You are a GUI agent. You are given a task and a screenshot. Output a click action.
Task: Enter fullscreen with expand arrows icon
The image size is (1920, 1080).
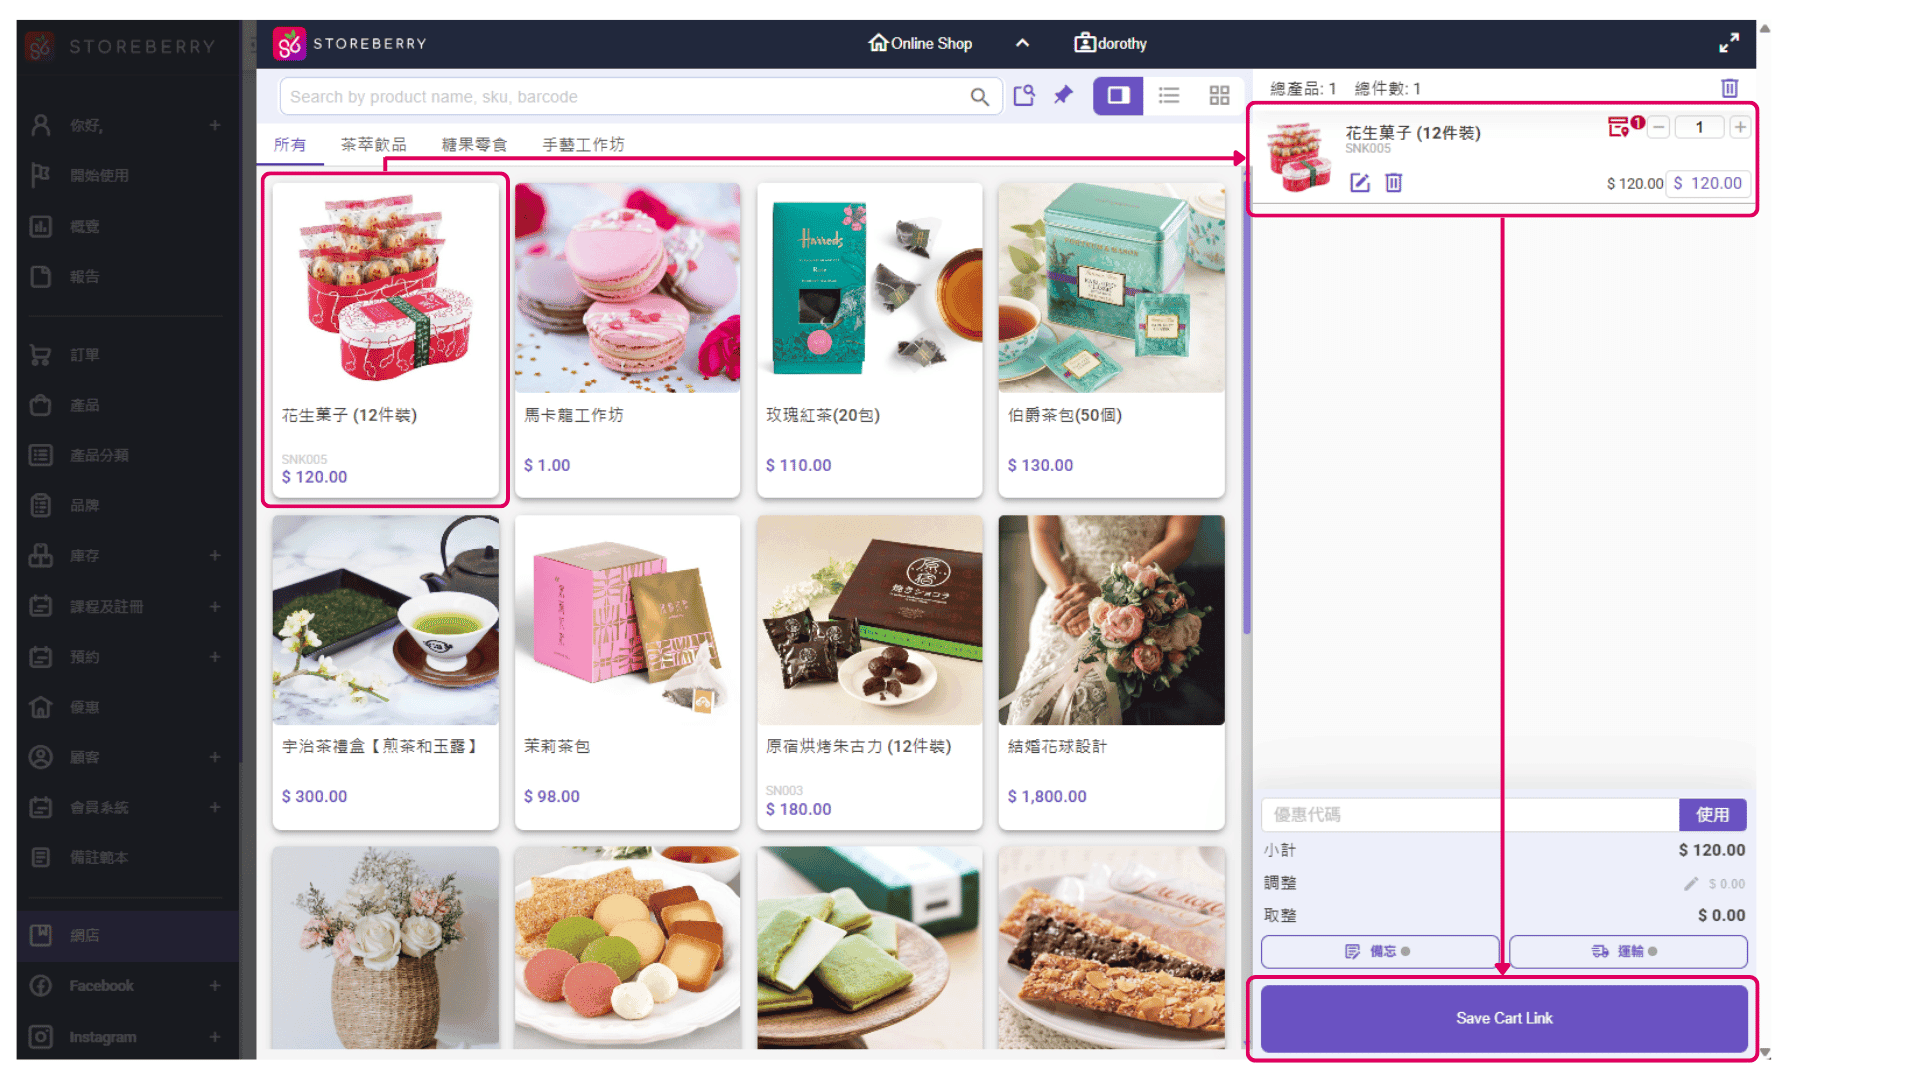pos(1728,43)
